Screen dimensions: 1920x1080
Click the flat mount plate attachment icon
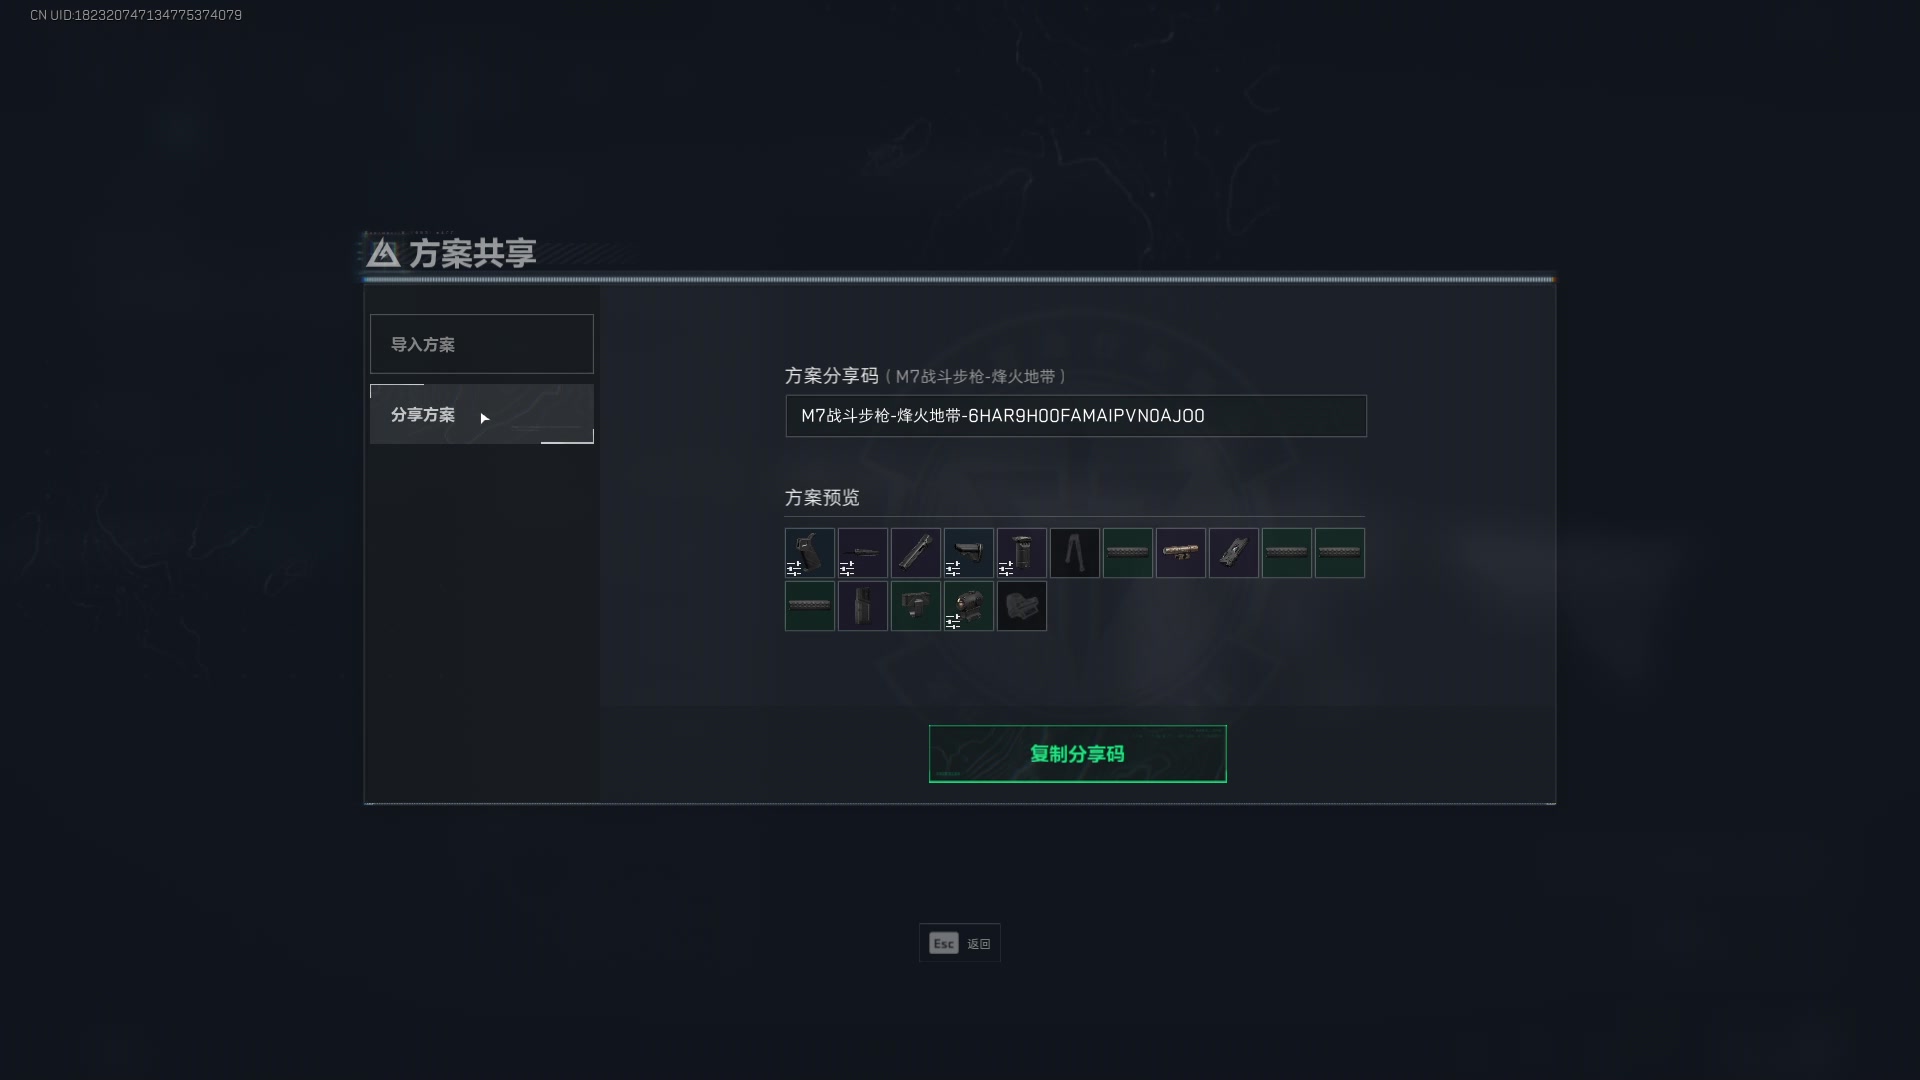click(x=1233, y=553)
